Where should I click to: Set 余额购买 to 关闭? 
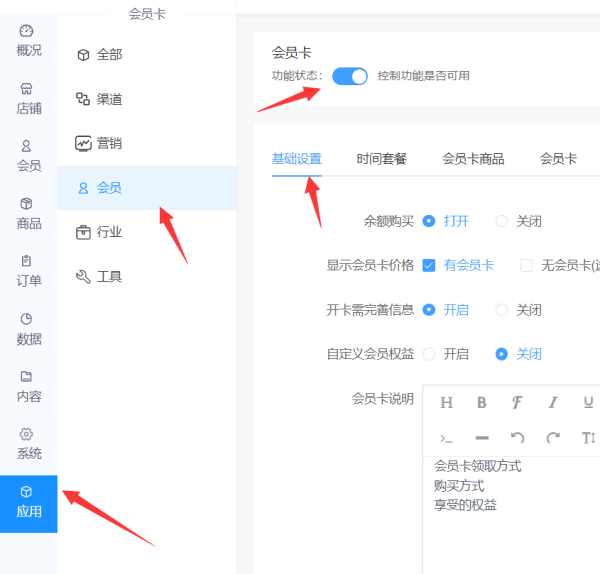(x=518, y=221)
